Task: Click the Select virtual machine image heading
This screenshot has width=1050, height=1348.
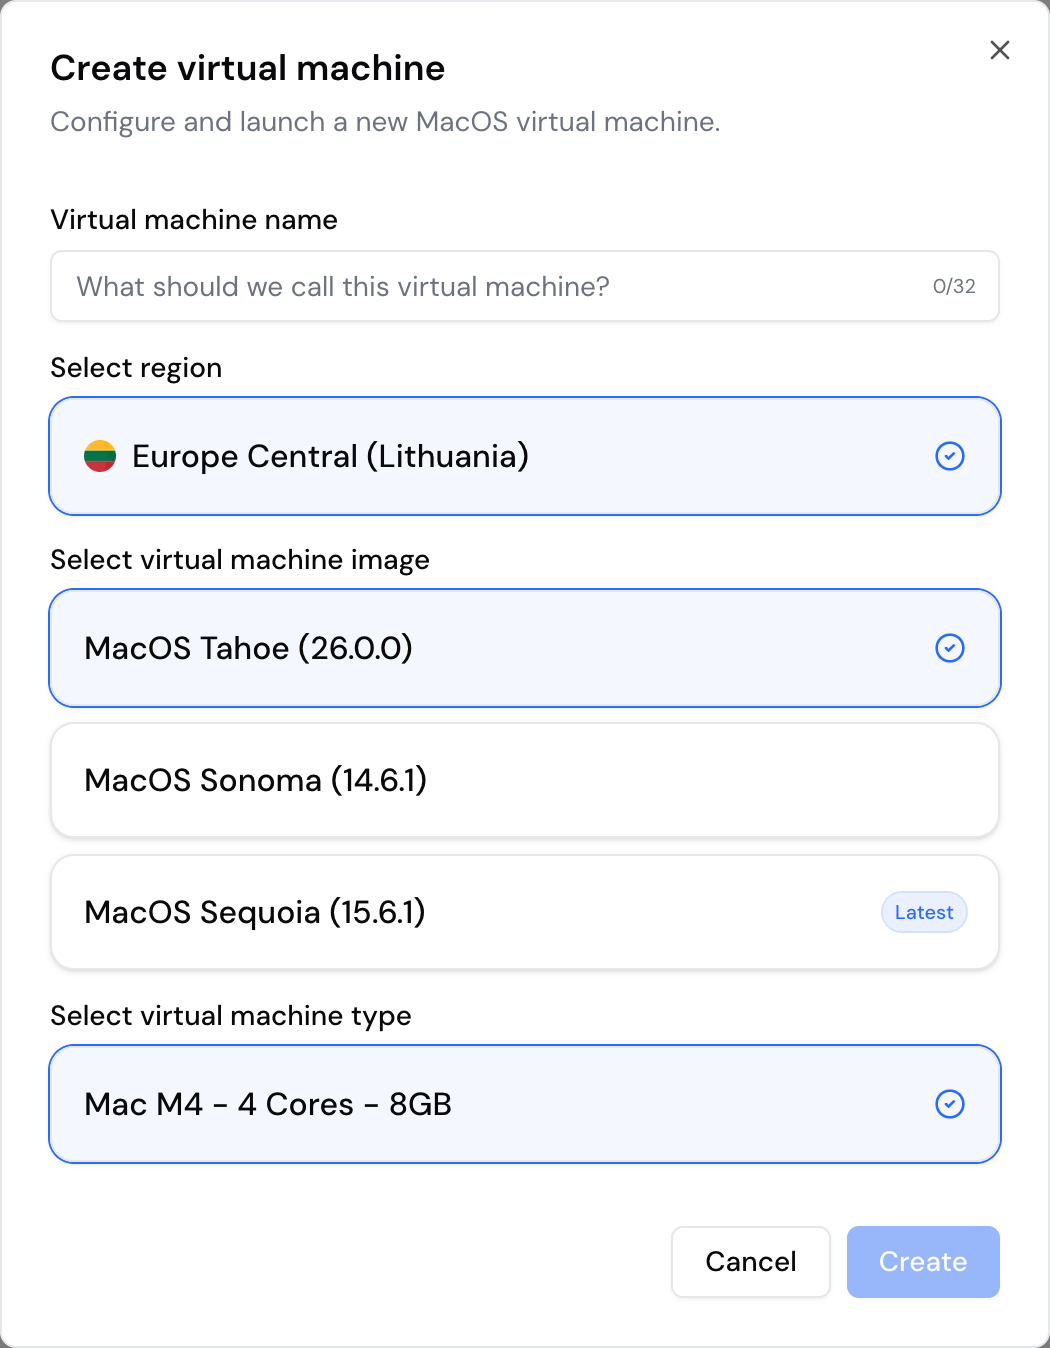Action: pyautogui.click(x=240, y=560)
